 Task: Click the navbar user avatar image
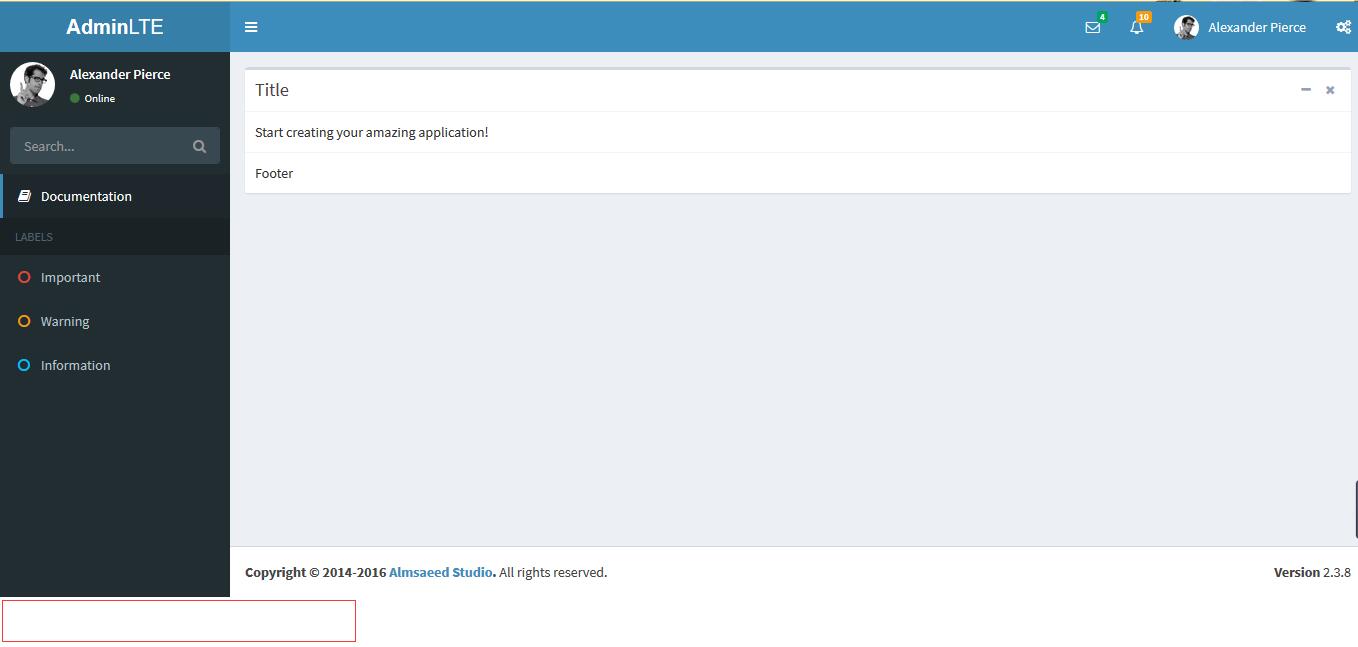tap(1187, 27)
